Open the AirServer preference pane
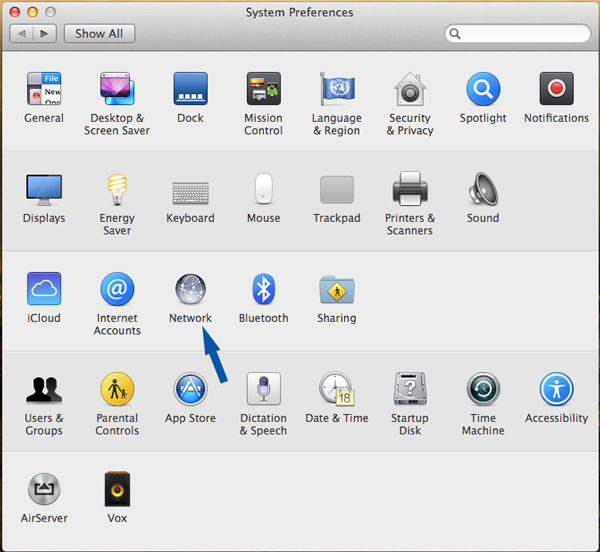The width and height of the screenshot is (600, 552). click(x=44, y=489)
